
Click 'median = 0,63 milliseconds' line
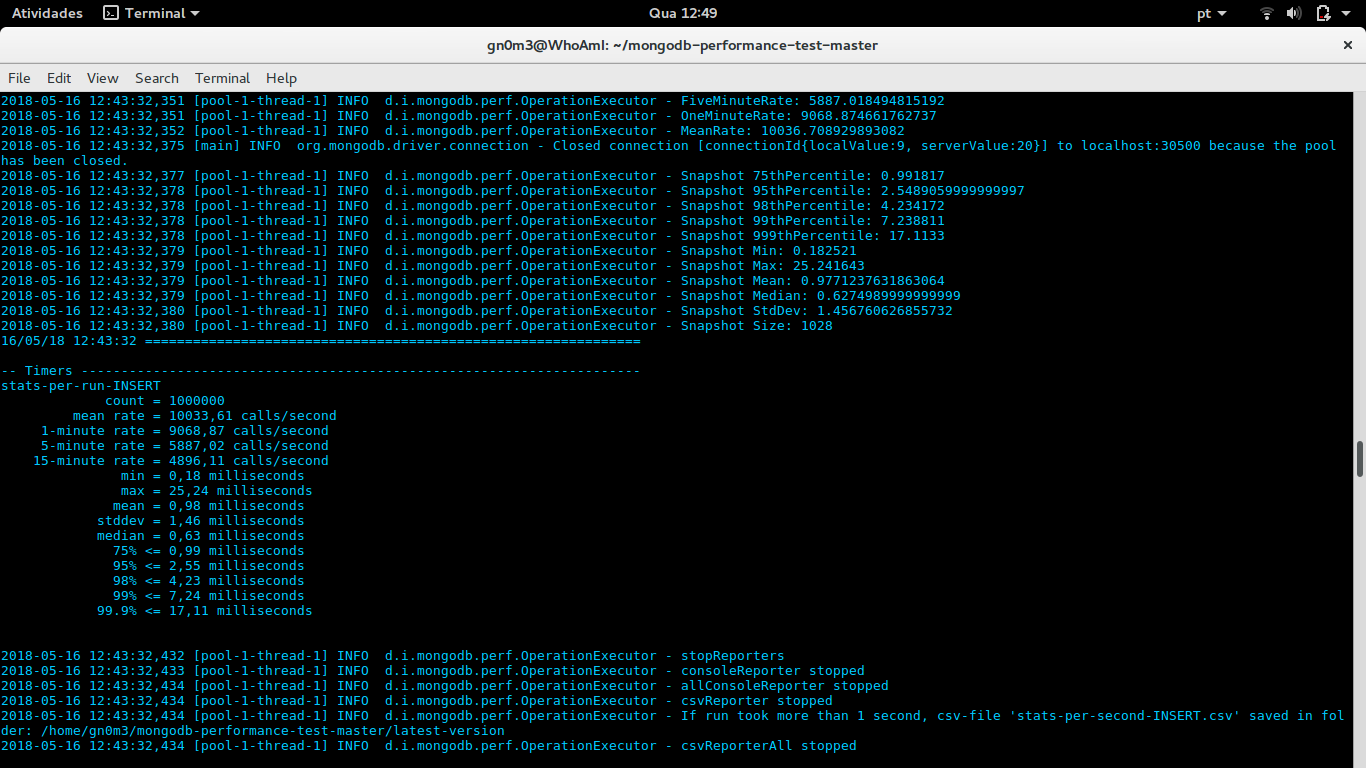pyautogui.click(x=201, y=536)
